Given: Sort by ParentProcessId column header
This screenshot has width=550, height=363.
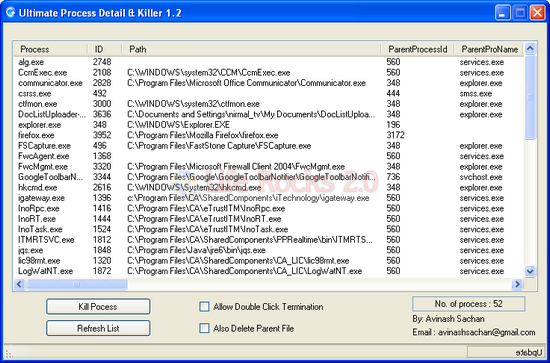Looking at the screenshot, I should [417, 49].
